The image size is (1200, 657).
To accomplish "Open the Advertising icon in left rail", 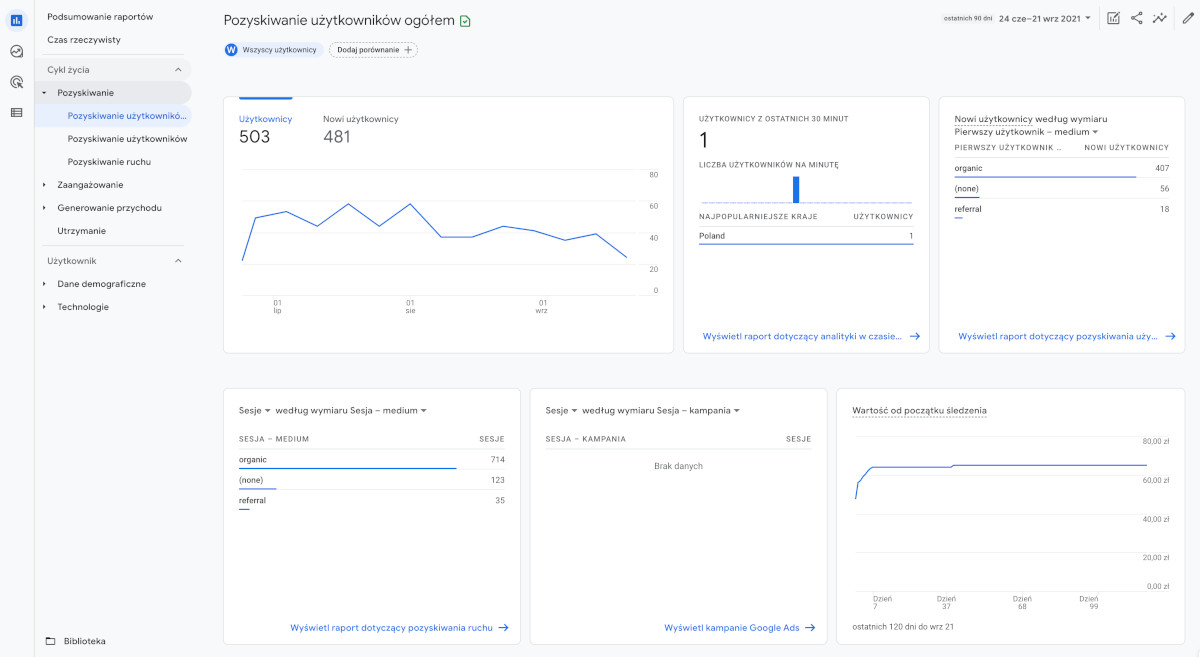I will [17, 82].
